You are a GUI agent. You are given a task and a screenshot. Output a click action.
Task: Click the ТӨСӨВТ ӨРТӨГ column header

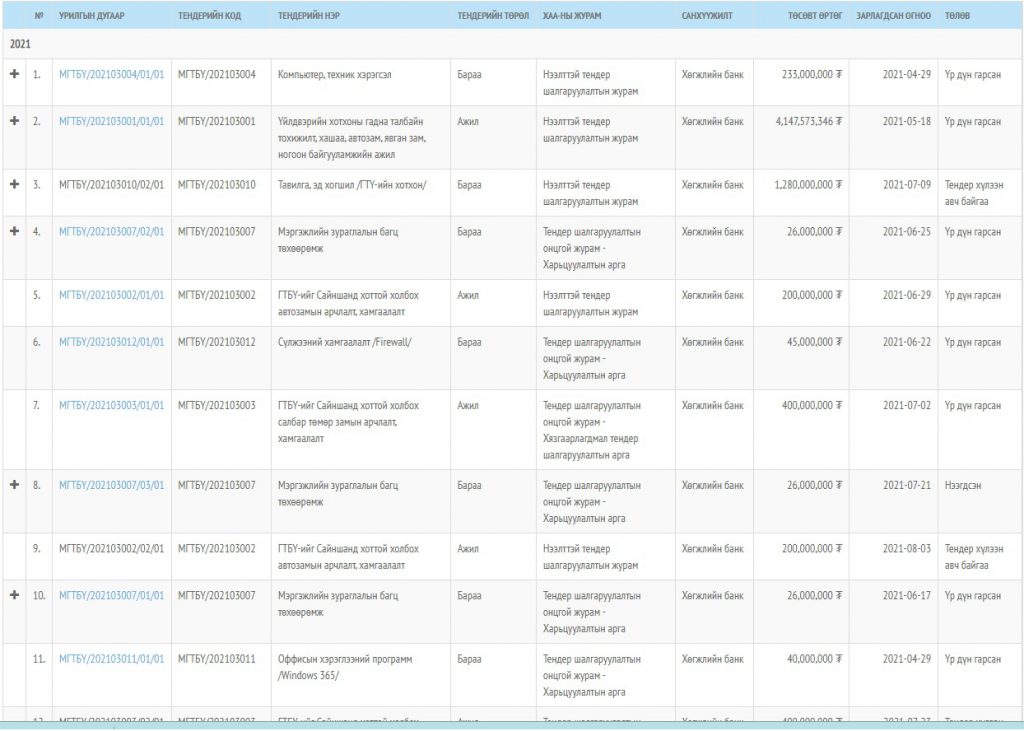tap(815, 16)
